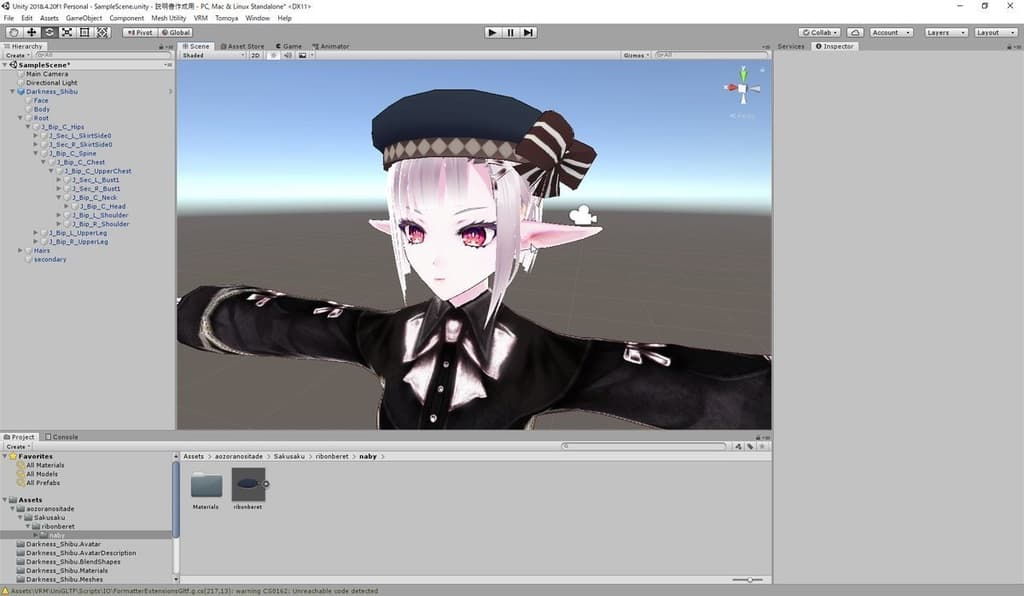Open the VRM menu

201,18
